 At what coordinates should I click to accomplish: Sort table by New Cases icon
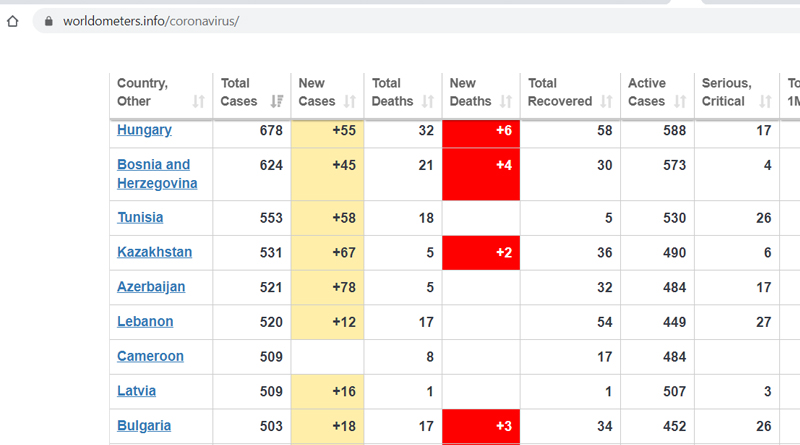(x=349, y=101)
